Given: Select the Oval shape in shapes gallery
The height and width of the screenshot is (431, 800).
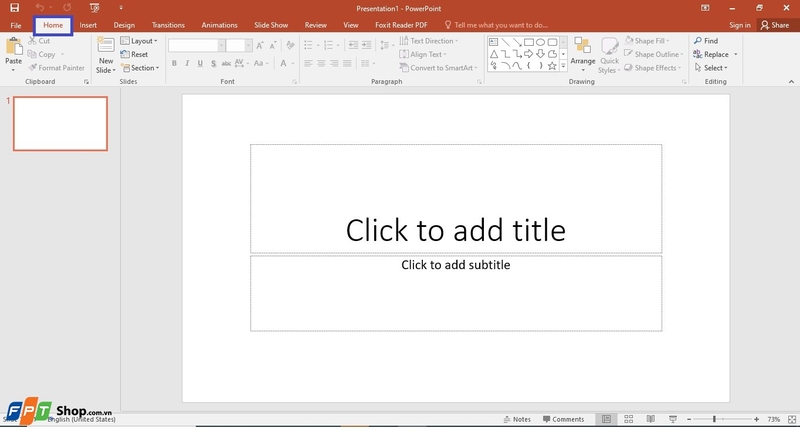Looking at the screenshot, I should pos(540,42).
